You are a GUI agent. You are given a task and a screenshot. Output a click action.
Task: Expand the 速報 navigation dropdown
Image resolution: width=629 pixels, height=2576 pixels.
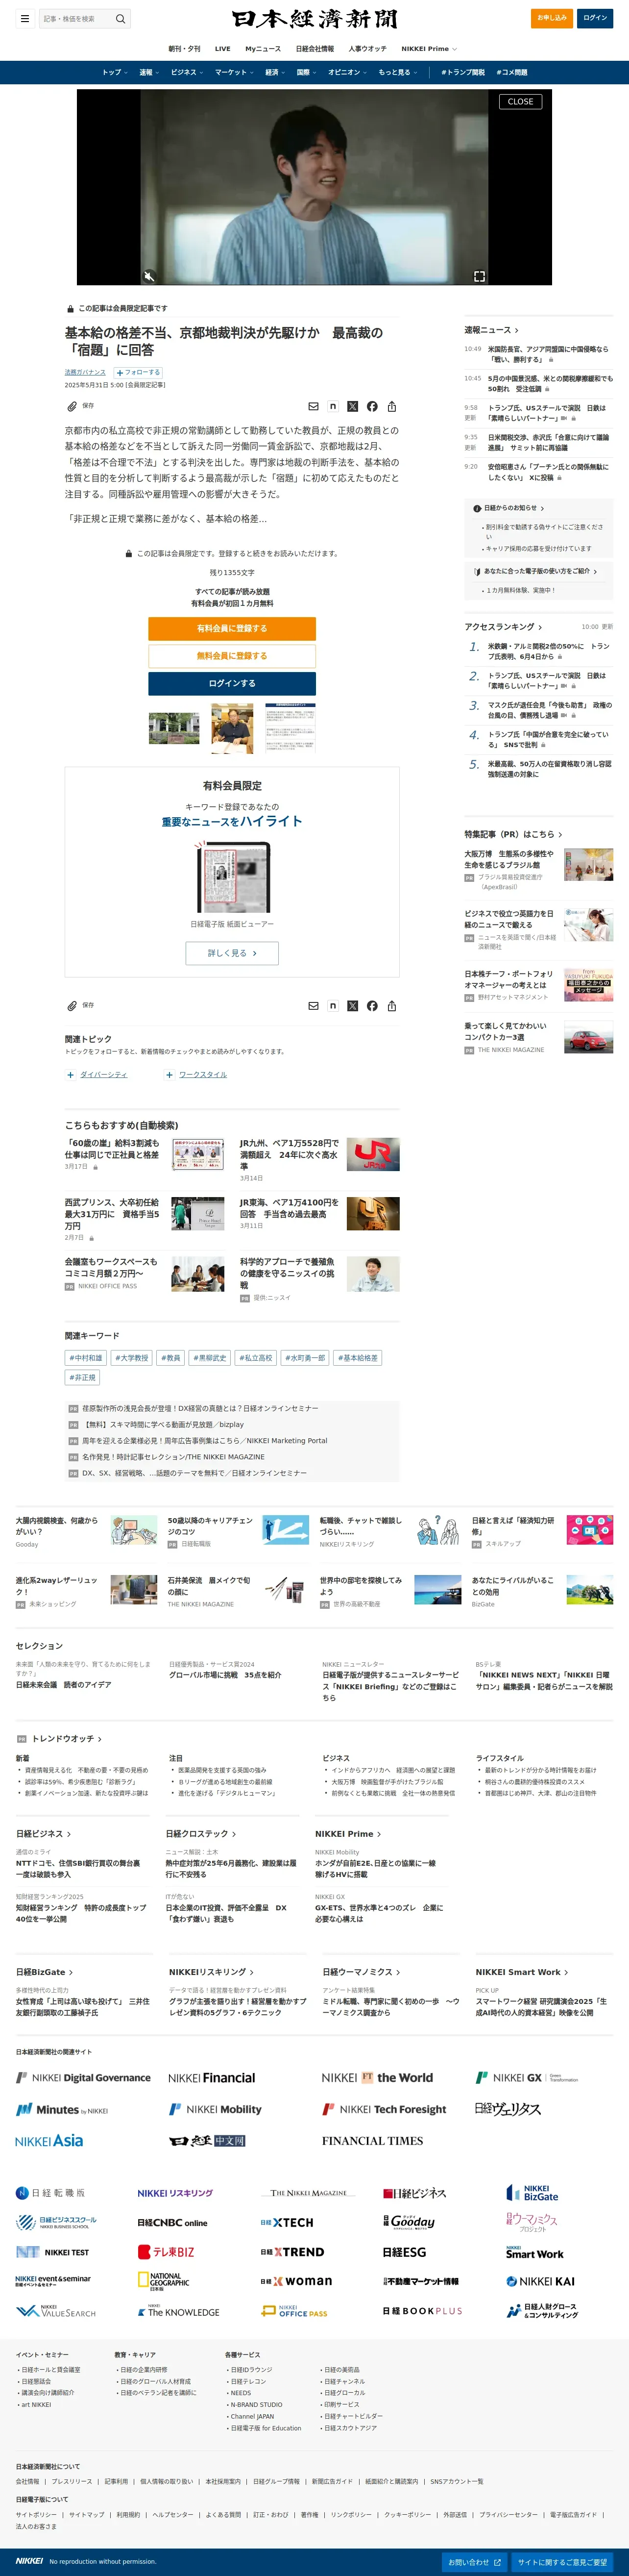tap(149, 72)
